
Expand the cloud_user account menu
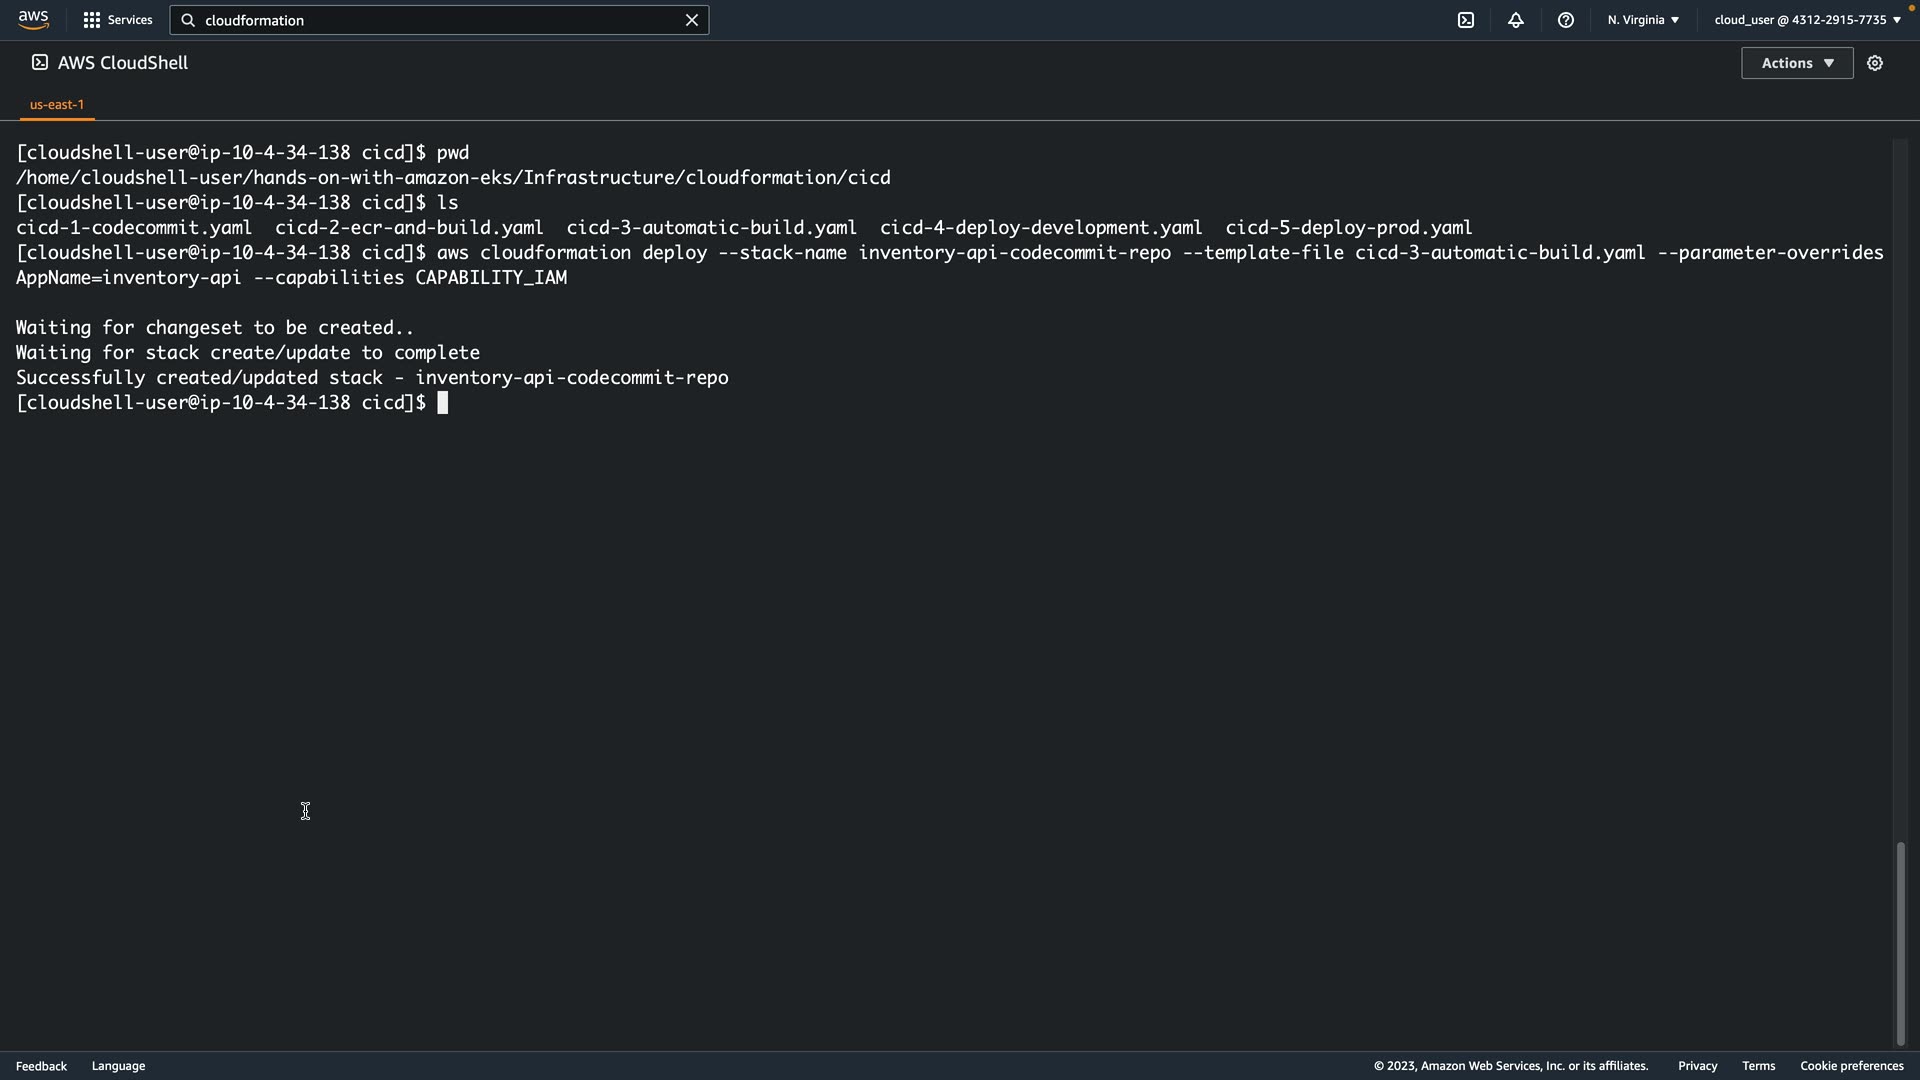point(1807,20)
